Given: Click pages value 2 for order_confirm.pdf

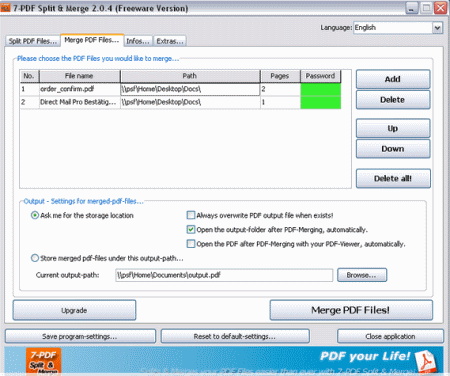Looking at the screenshot, I should (x=280, y=89).
